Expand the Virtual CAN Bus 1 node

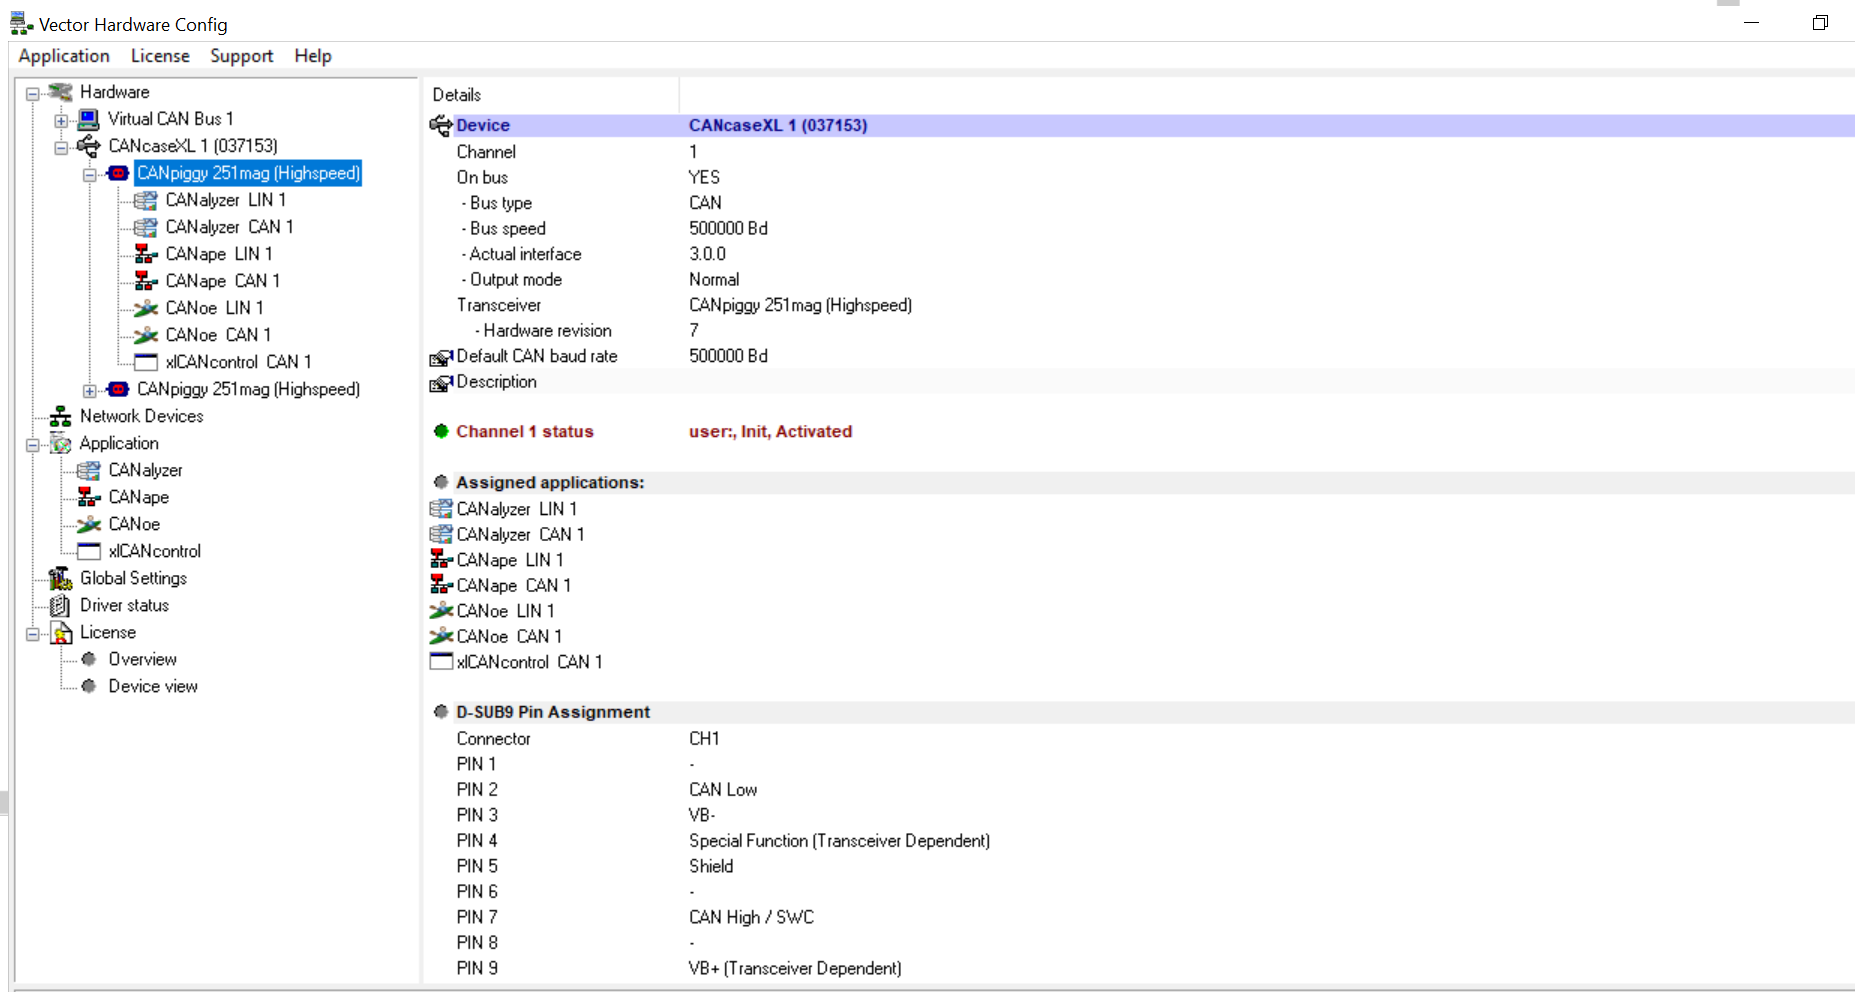pos(61,120)
